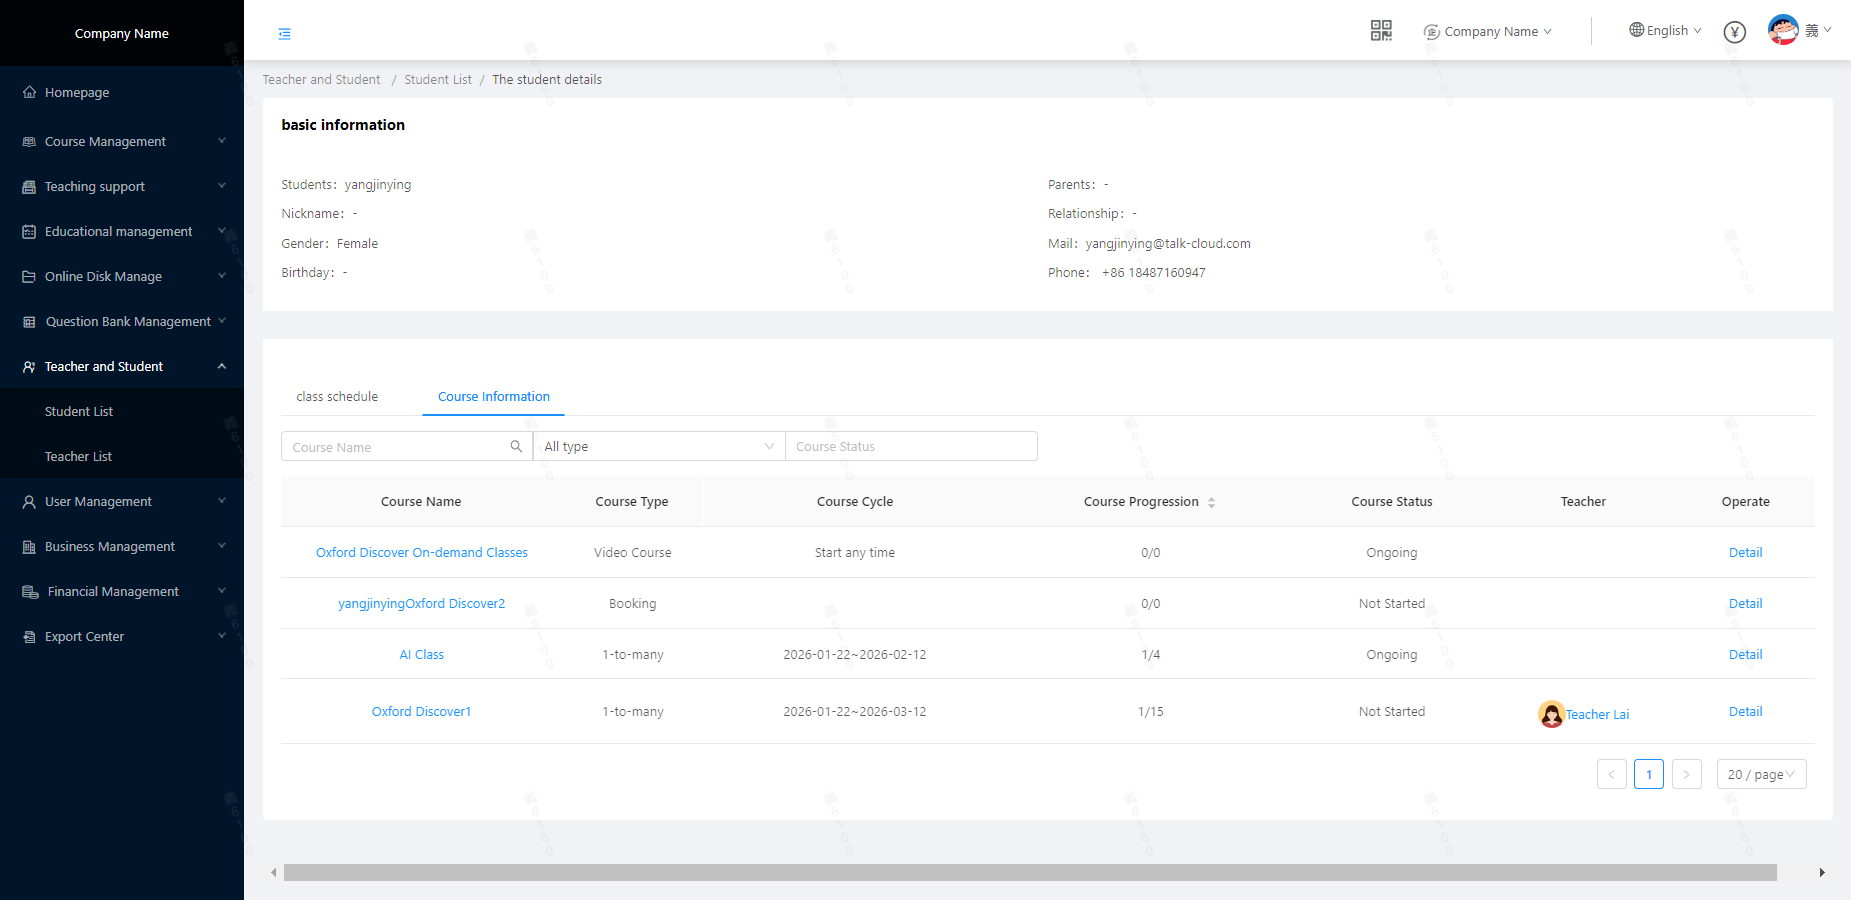Open the QR code icon in header

coord(1381,31)
